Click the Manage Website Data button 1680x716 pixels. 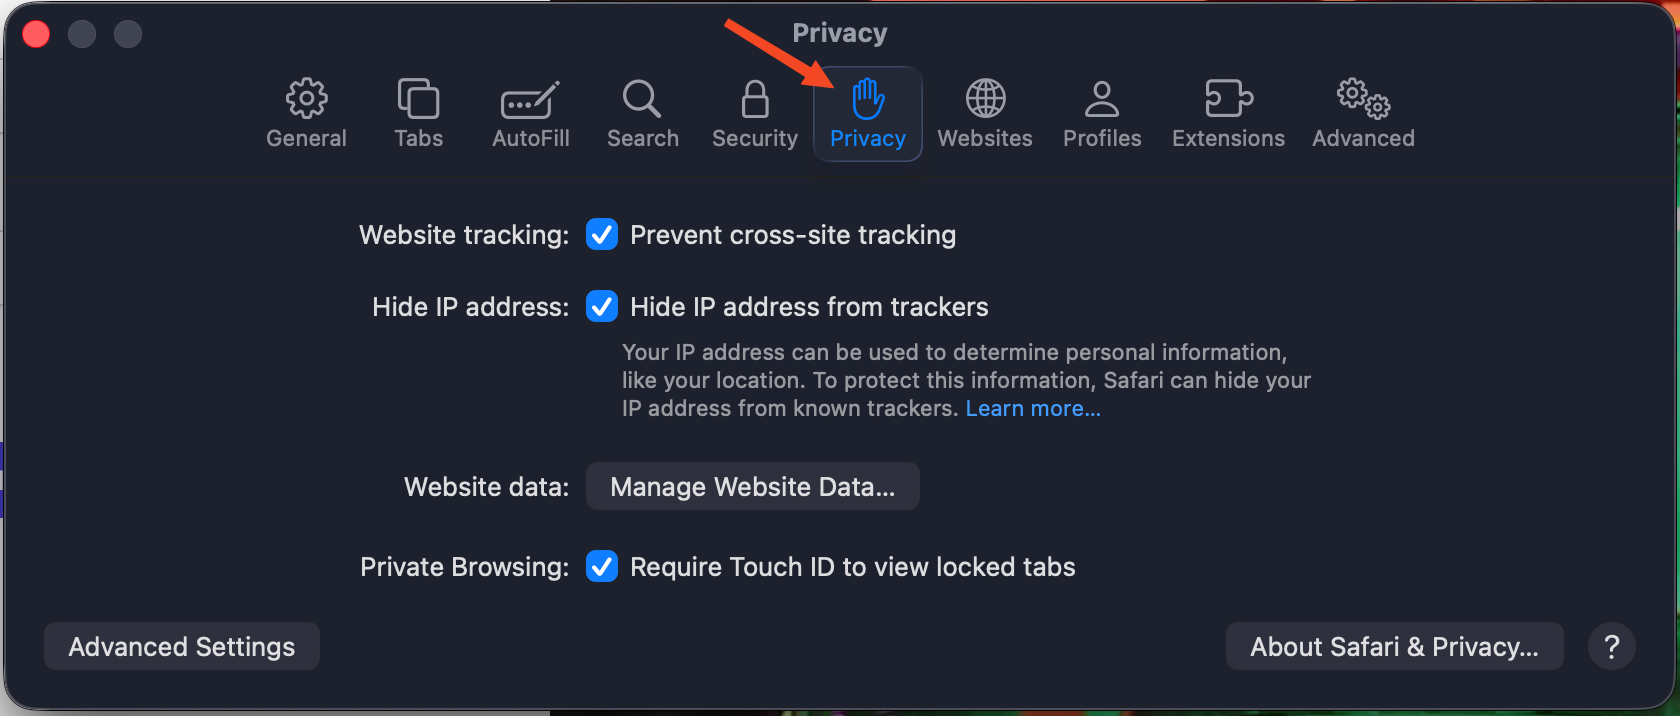(752, 487)
